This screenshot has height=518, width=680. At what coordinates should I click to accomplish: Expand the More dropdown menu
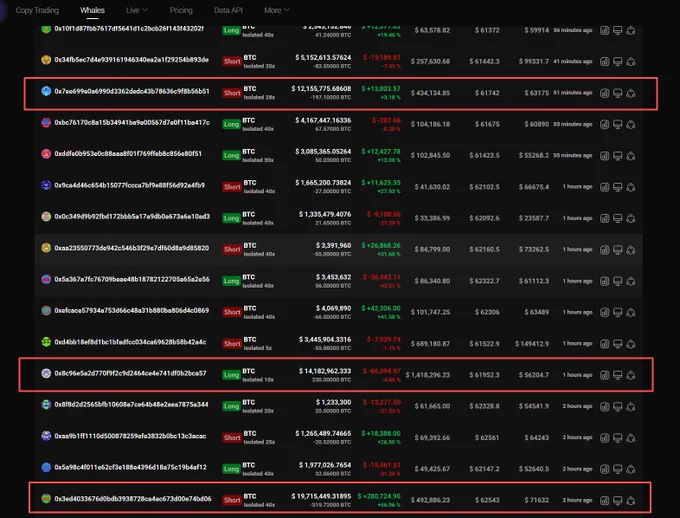[276, 10]
